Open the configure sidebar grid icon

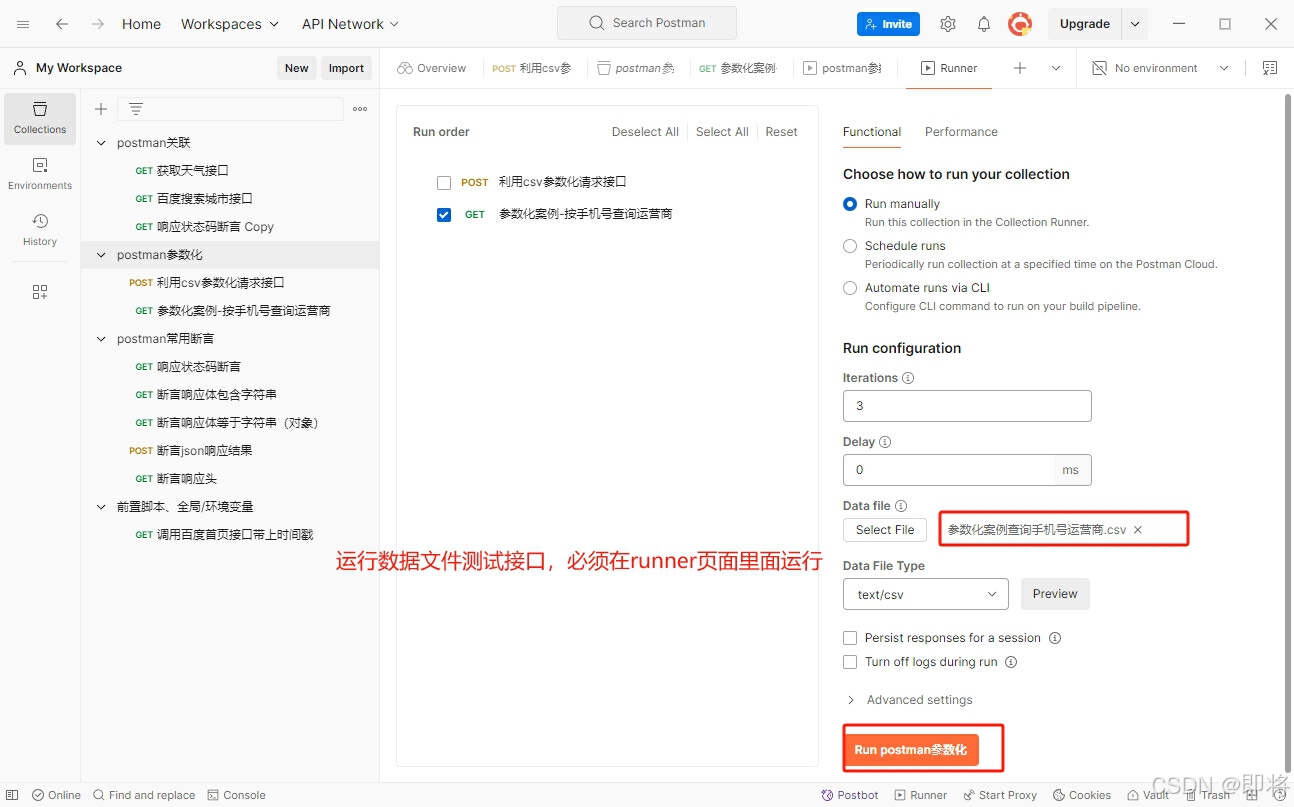tap(40, 292)
